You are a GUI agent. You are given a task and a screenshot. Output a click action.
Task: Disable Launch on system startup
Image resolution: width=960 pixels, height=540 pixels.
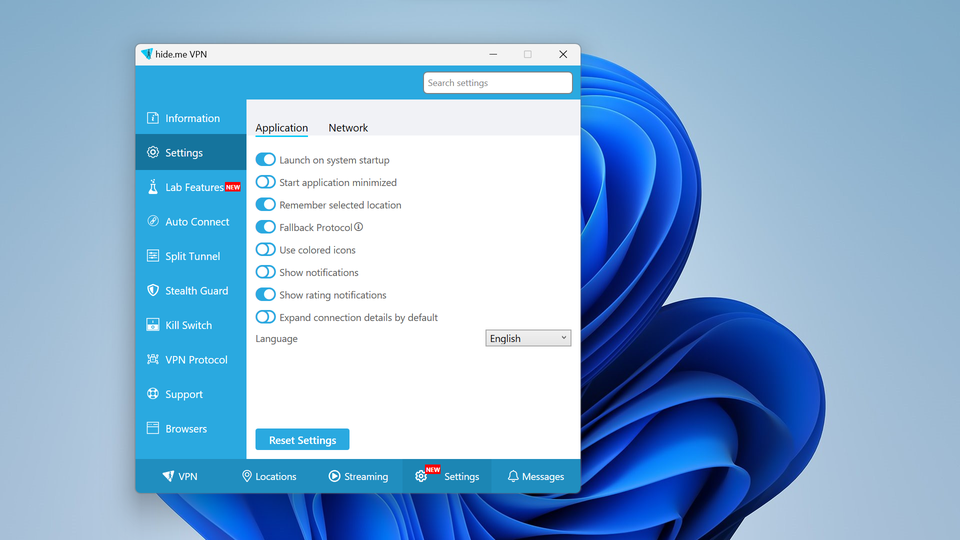coord(265,159)
